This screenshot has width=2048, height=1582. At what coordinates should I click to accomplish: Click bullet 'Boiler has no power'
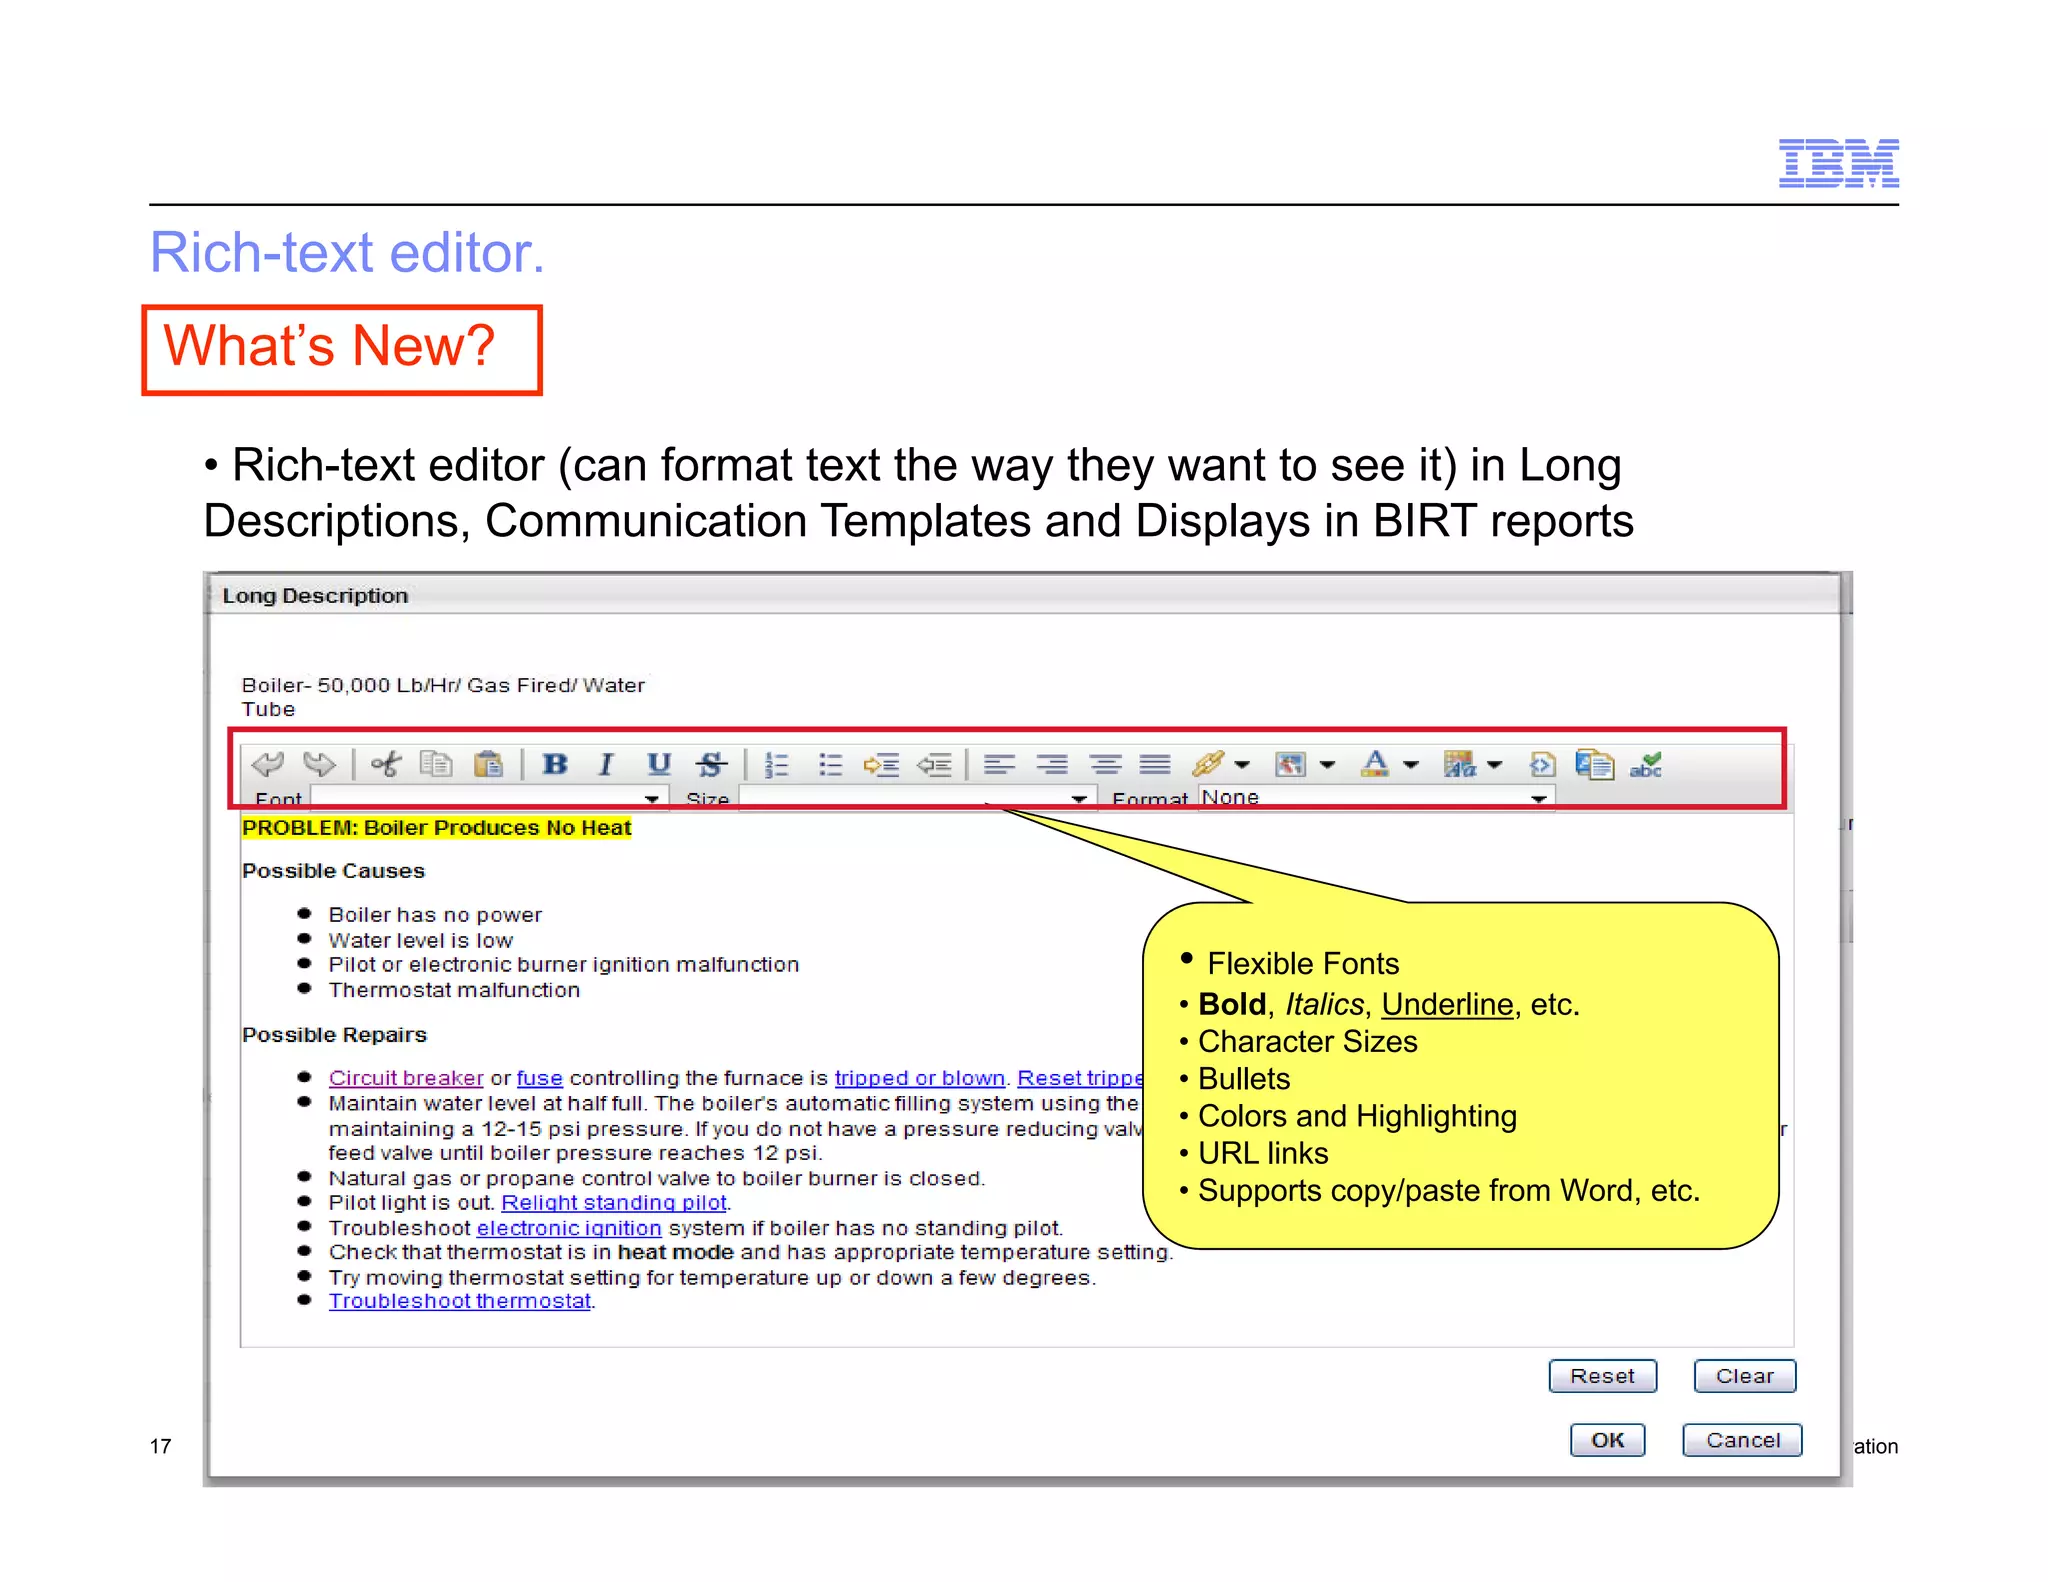(x=435, y=915)
